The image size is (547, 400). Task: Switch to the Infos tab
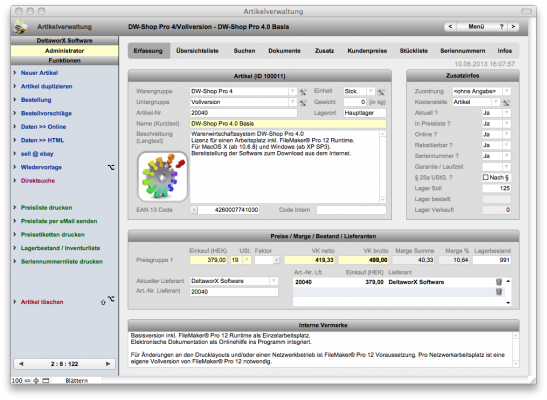(x=504, y=51)
